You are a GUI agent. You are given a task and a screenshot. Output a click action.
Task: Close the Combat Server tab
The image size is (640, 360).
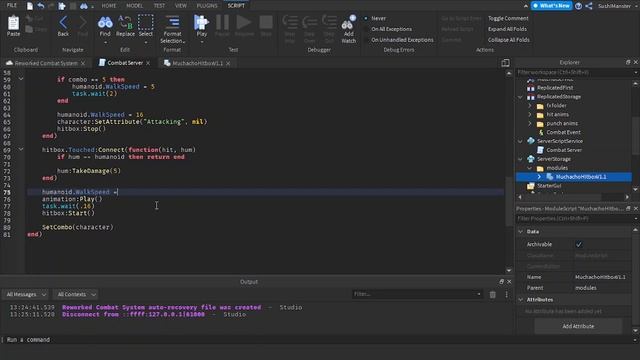pyautogui.click(x=148, y=63)
